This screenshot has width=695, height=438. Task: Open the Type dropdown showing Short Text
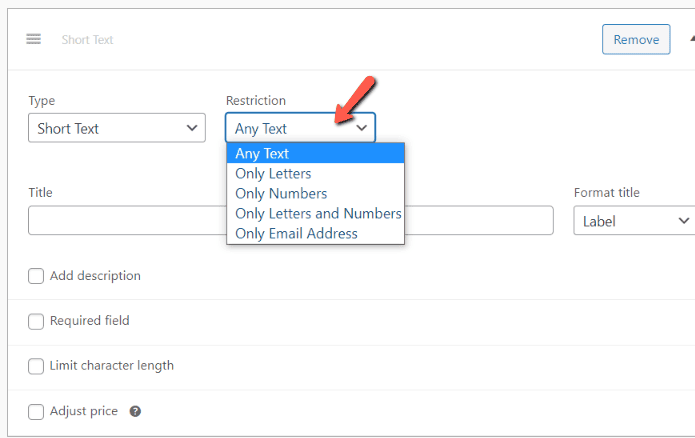117,128
